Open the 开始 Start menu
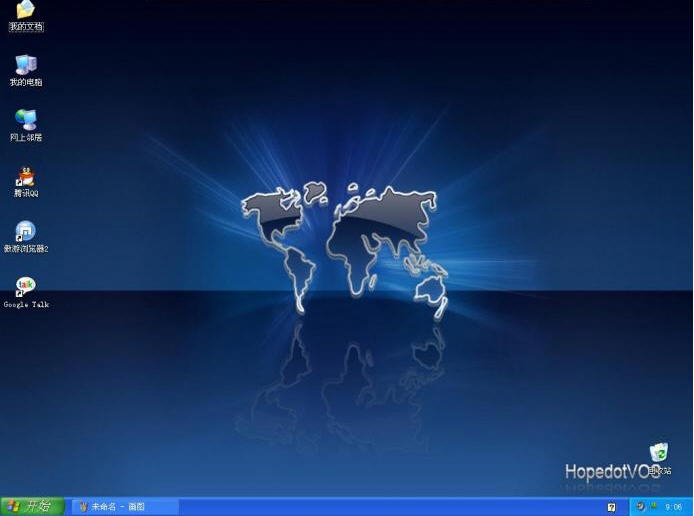This screenshot has width=694, height=516. pyautogui.click(x=32, y=507)
